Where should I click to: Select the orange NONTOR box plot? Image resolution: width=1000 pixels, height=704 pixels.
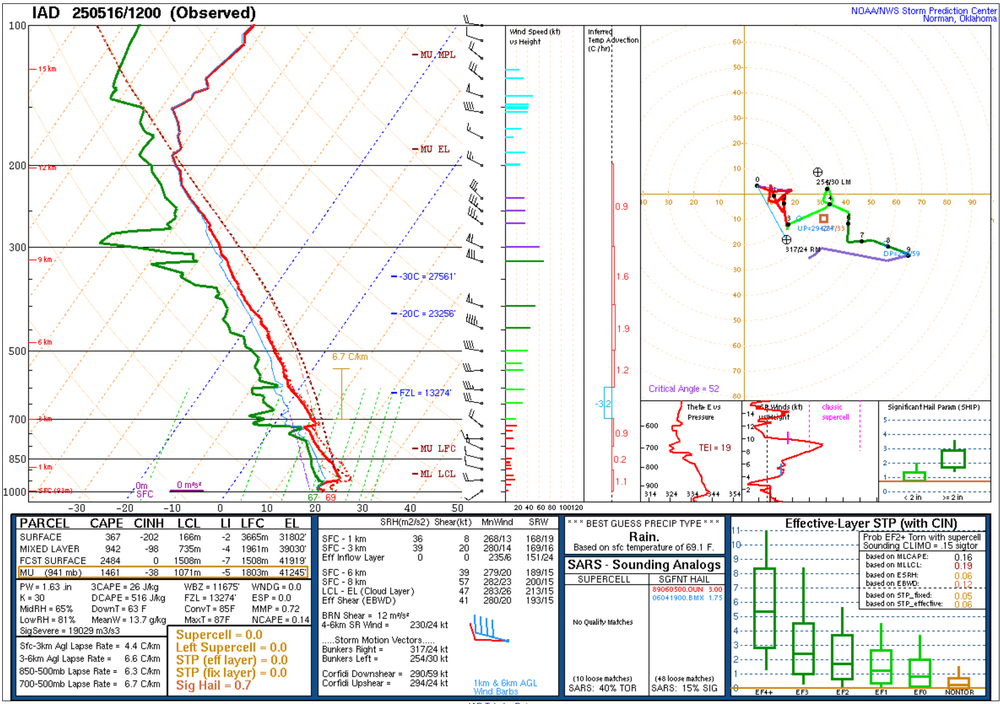(x=958, y=681)
